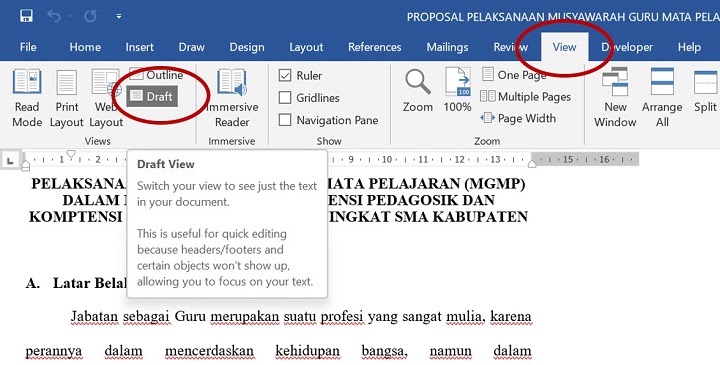
Task: Click the word 'profesi' in the paragraph
Action: pyautogui.click(x=342, y=316)
